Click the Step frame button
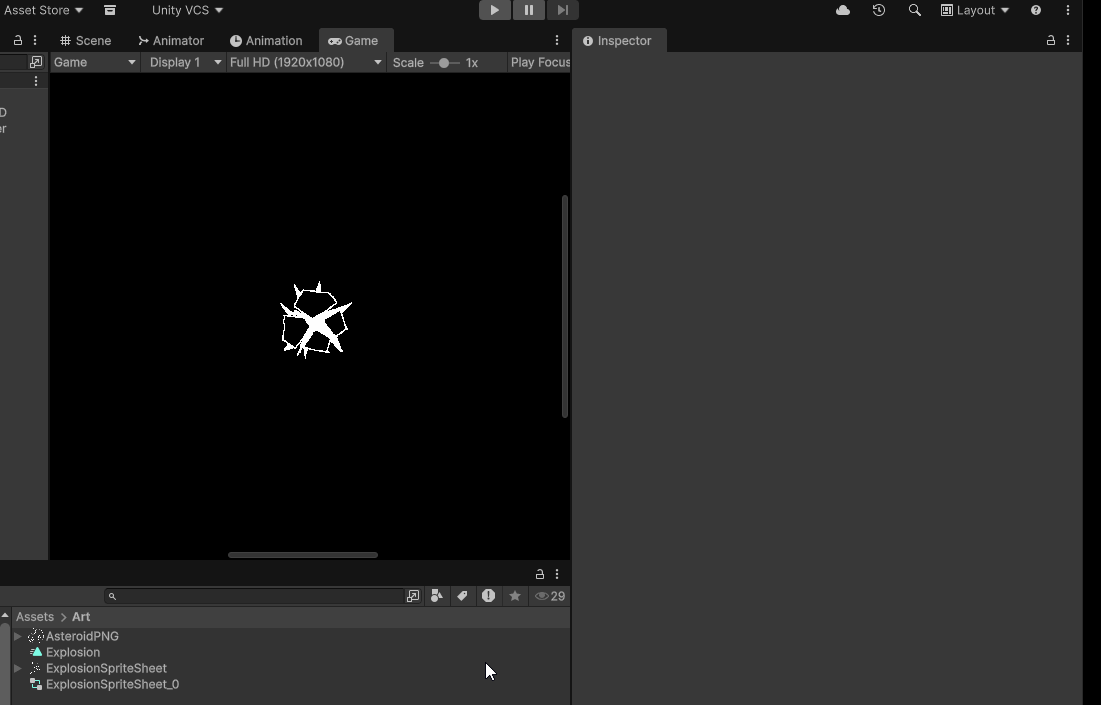The height and width of the screenshot is (705, 1101). pyautogui.click(x=562, y=10)
